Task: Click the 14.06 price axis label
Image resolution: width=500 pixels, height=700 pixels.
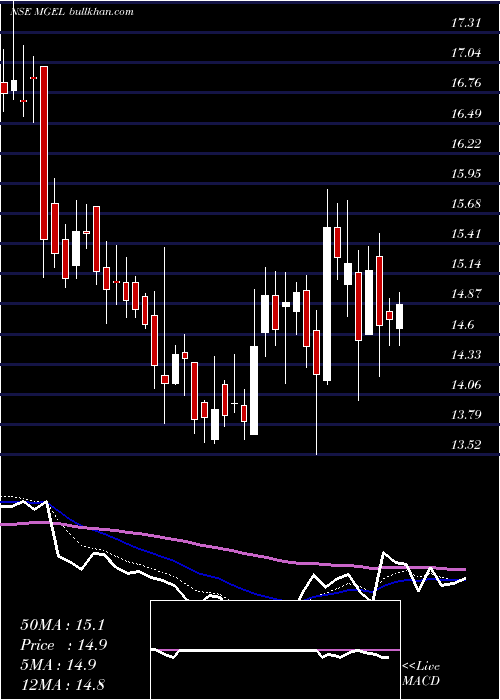Action: point(466,384)
